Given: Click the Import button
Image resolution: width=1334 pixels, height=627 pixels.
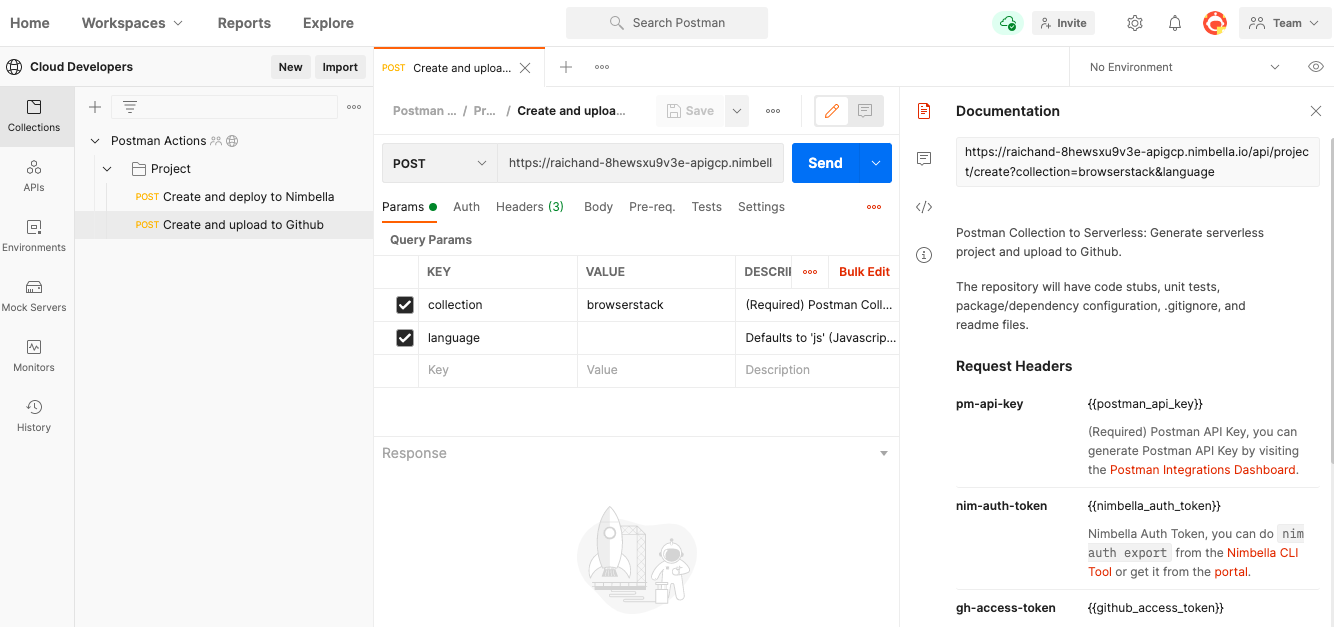Looking at the screenshot, I should pyautogui.click(x=340, y=67).
